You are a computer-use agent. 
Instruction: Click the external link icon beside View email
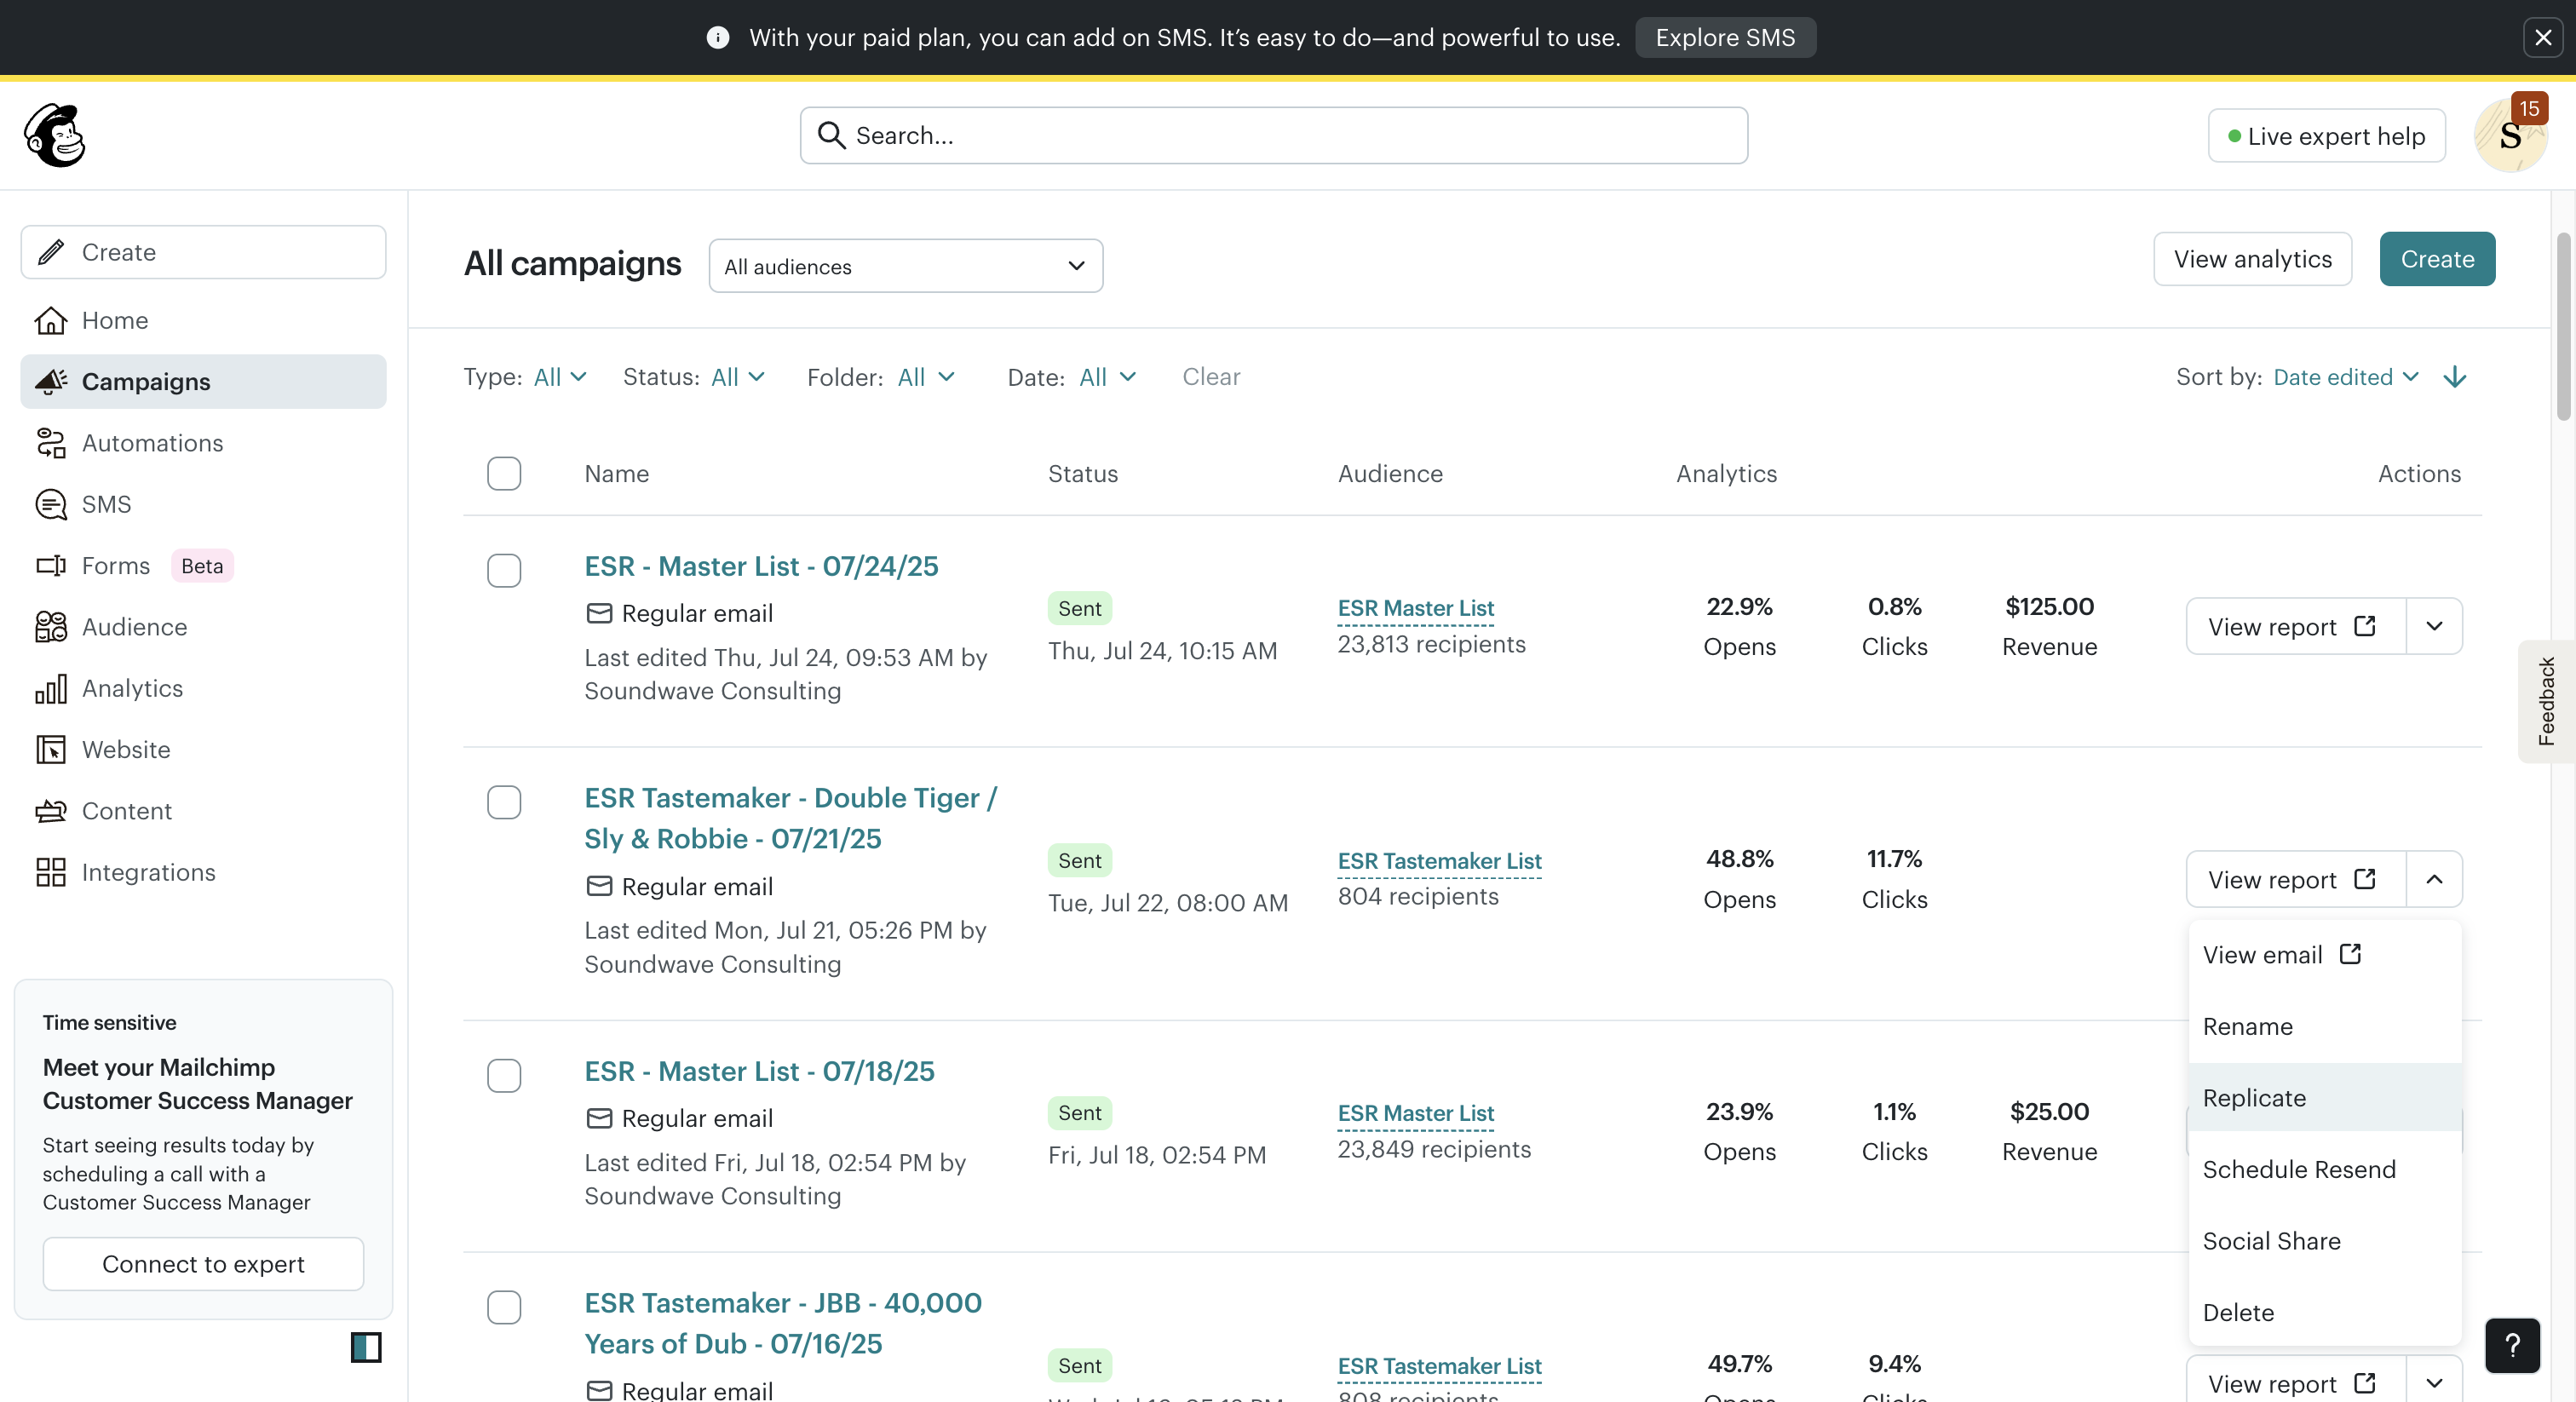coord(2350,954)
